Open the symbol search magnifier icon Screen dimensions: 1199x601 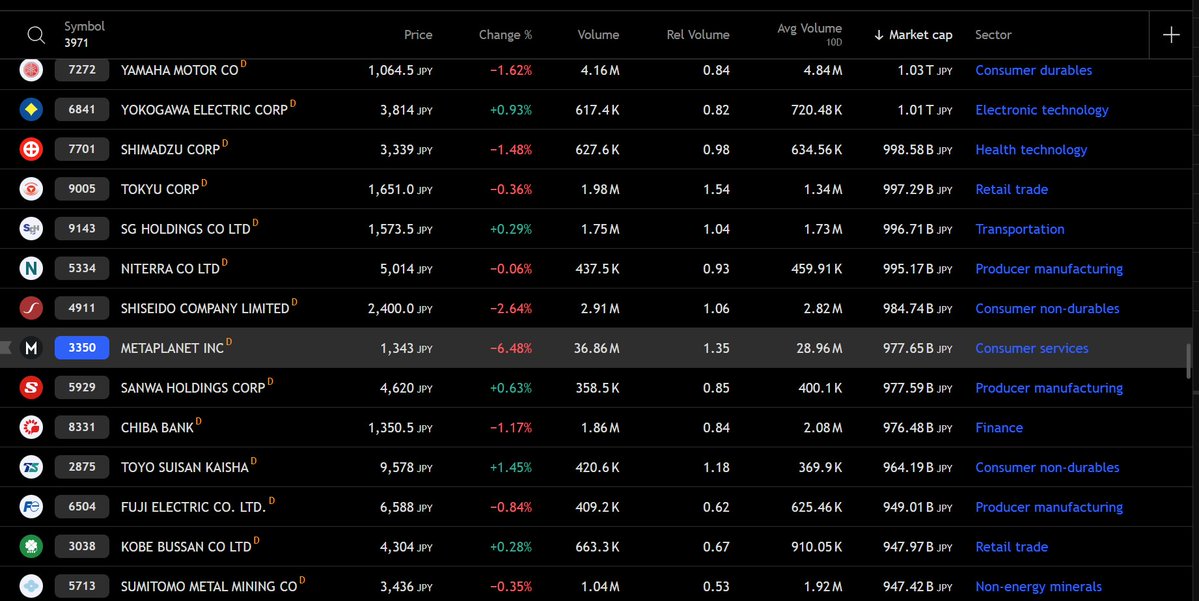point(36,35)
